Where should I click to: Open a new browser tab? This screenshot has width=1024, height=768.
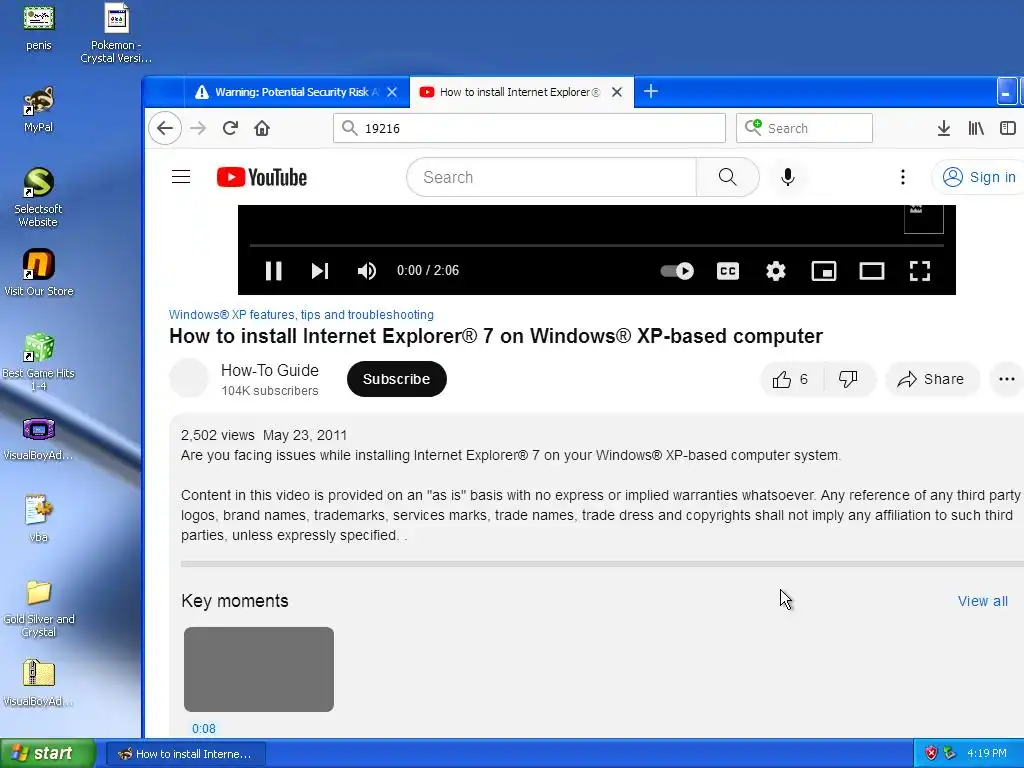tap(650, 91)
